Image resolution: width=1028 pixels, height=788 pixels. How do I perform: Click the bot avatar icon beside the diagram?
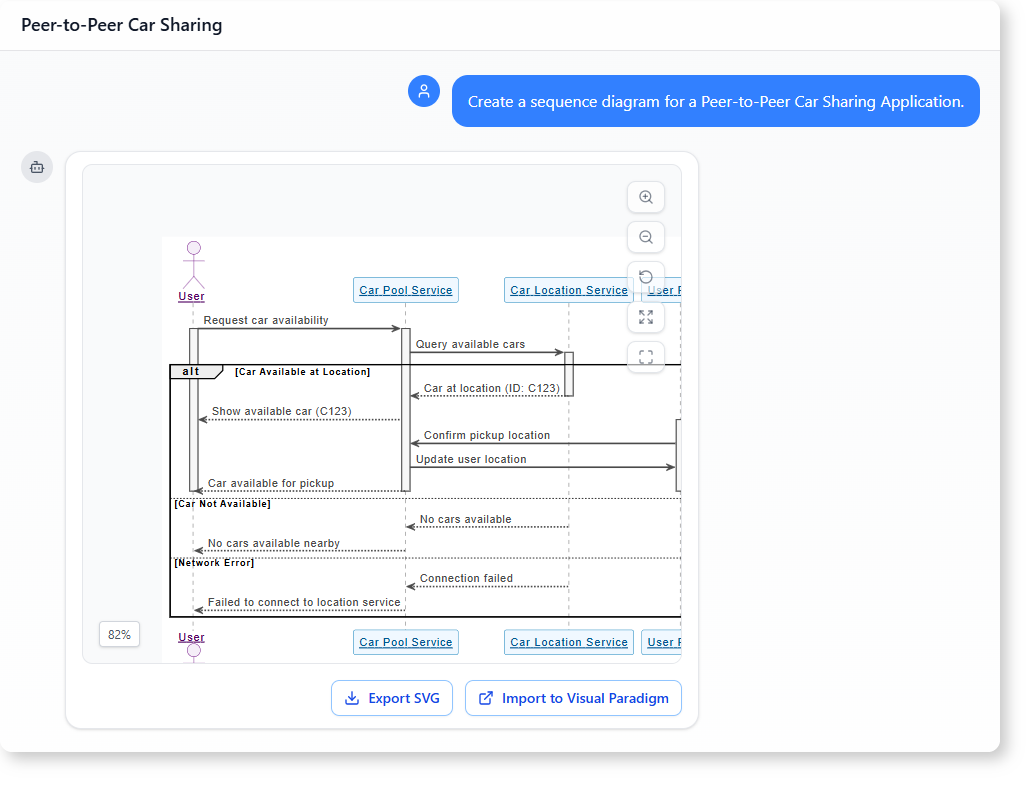(x=37, y=167)
